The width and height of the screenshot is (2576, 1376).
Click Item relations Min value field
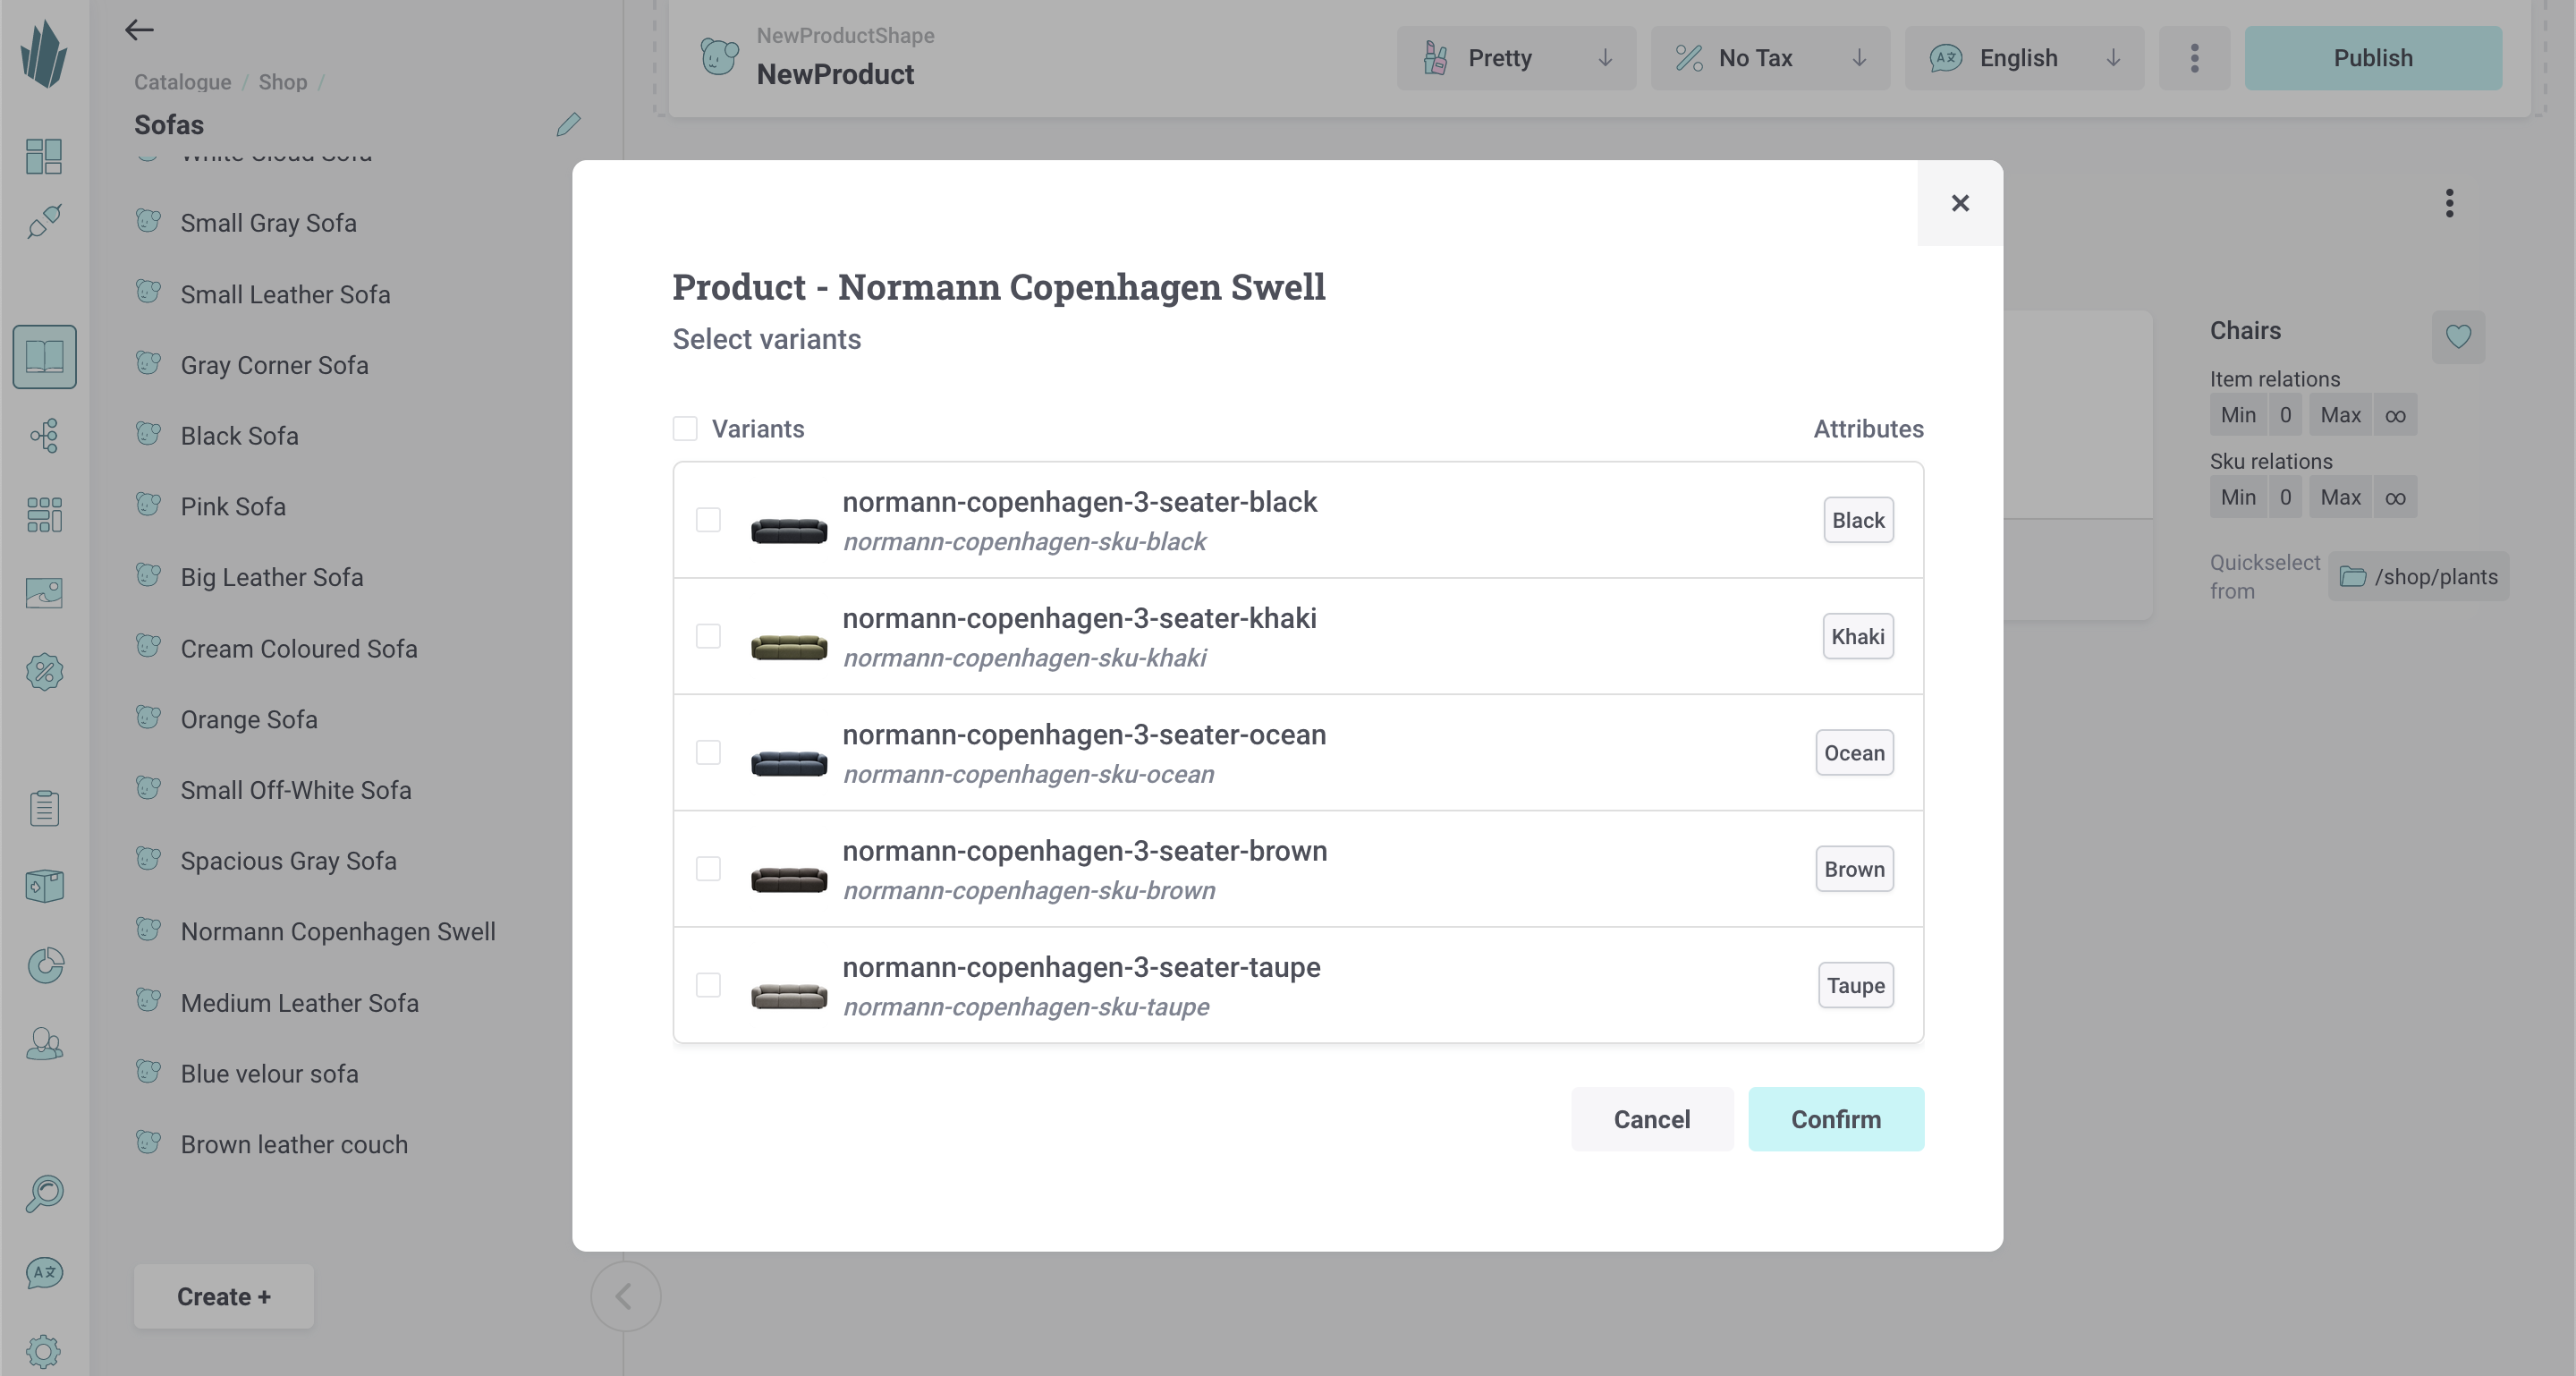pyautogui.click(x=2285, y=414)
